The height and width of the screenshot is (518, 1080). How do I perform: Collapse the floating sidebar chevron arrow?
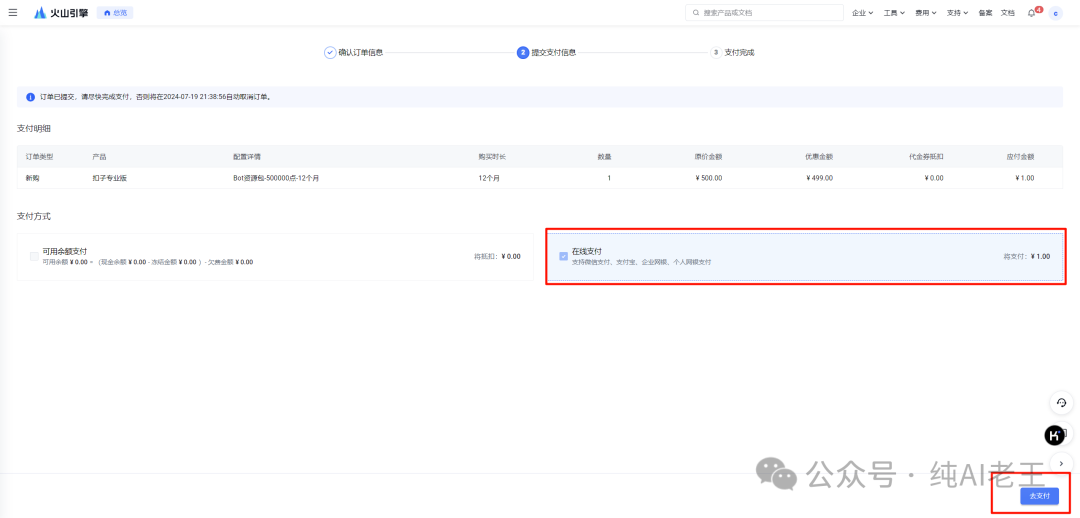[x=1061, y=462]
